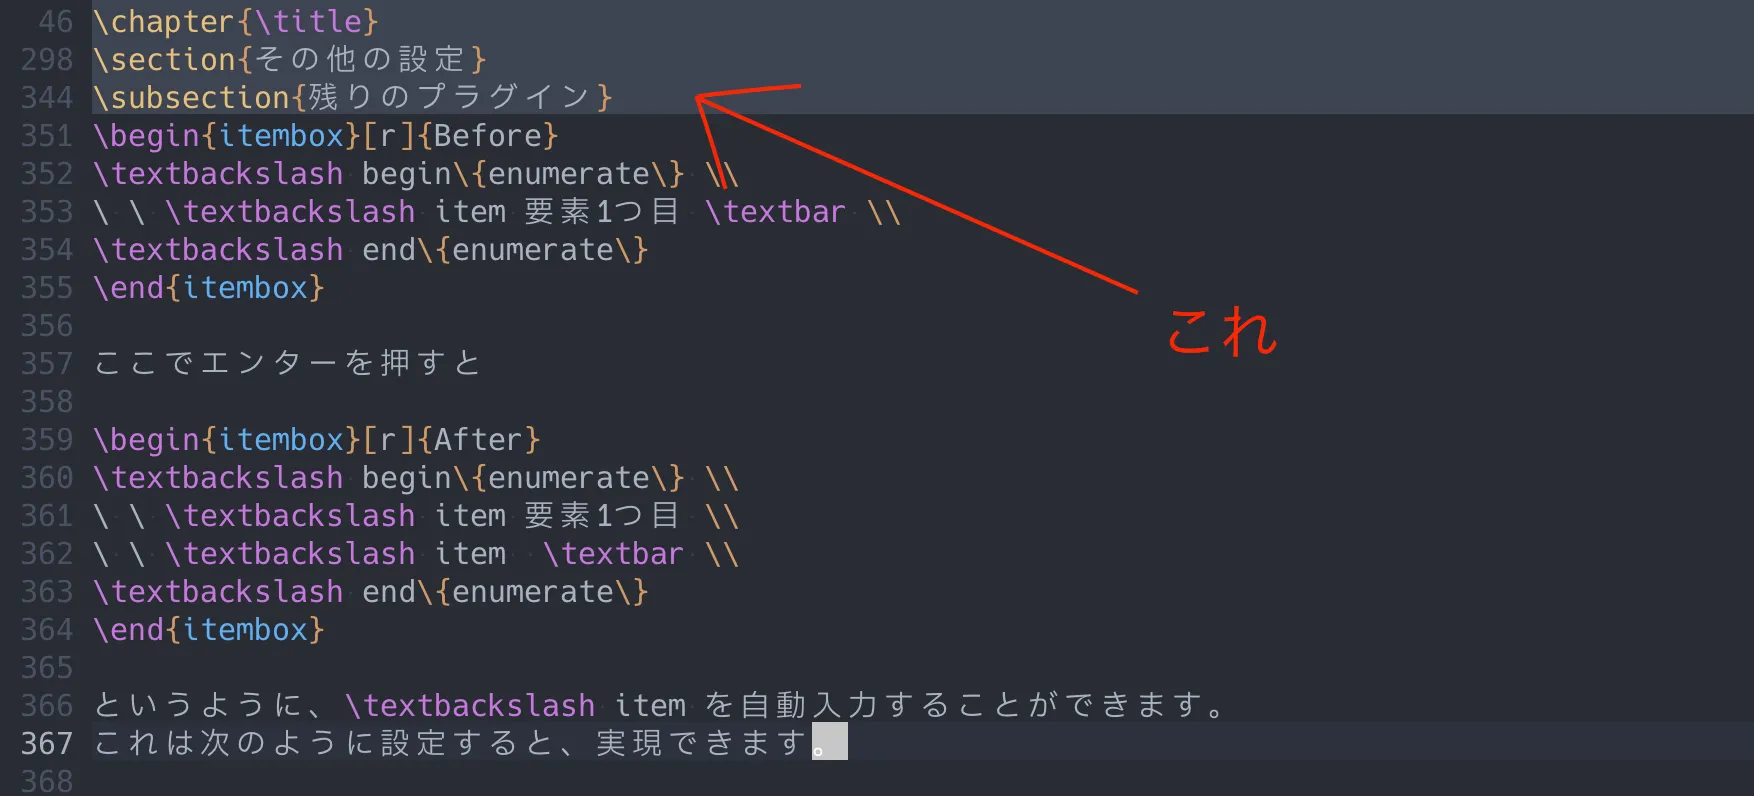Click the \textbar command on line 362
Screen dimensions: 1754x796
pyautogui.click(x=613, y=553)
